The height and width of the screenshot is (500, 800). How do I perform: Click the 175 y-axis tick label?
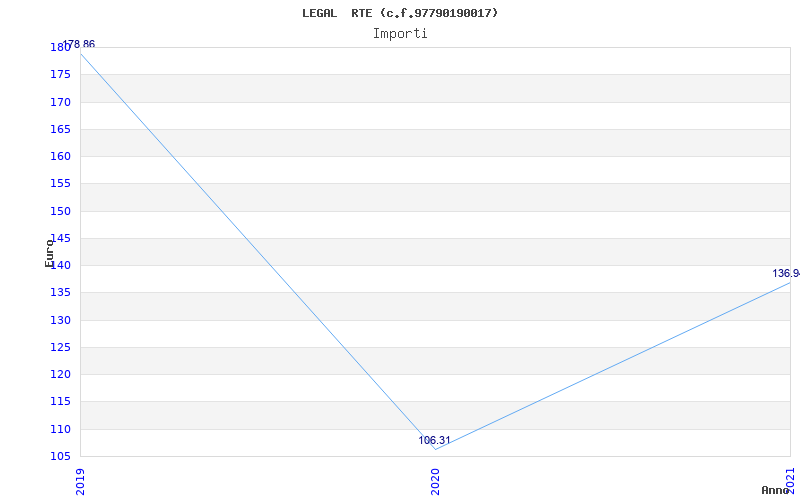[x=60, y=74]
